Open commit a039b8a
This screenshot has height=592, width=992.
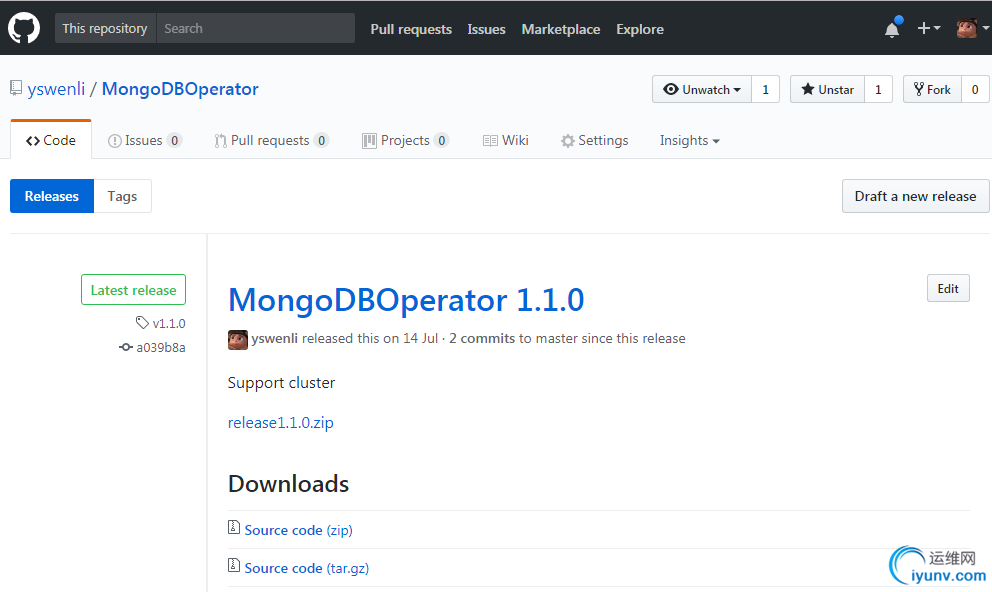[161, 347]
